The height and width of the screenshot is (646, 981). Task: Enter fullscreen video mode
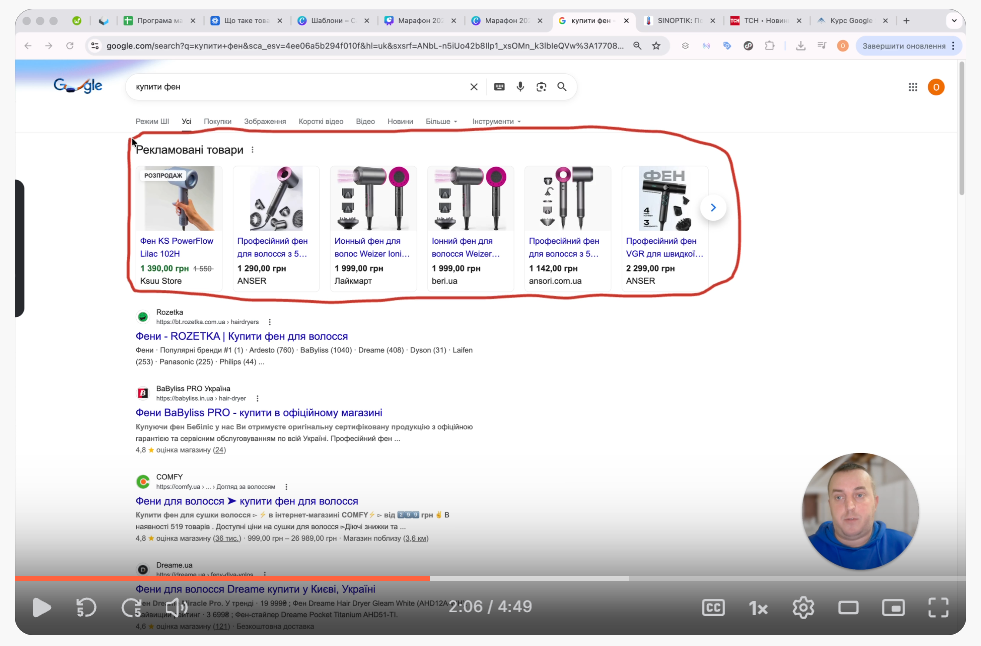pos(938,607)
